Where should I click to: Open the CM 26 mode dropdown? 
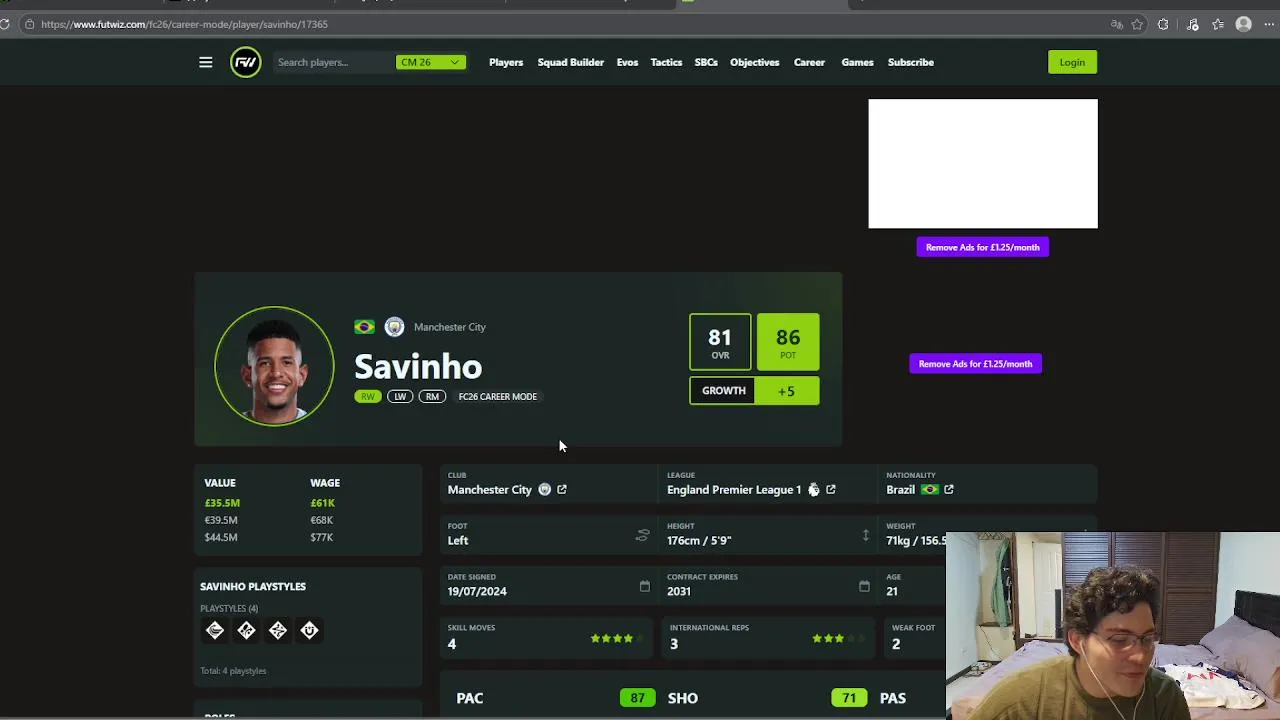(431, 62)
